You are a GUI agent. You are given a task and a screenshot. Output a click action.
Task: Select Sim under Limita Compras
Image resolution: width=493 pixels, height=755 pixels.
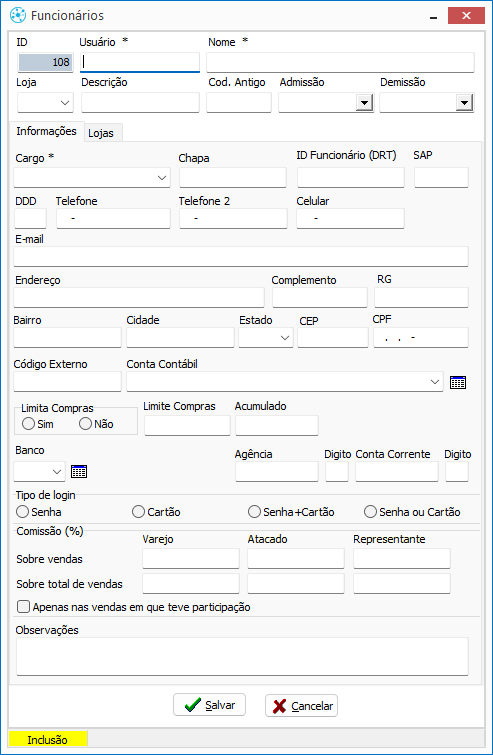point(28,424)
